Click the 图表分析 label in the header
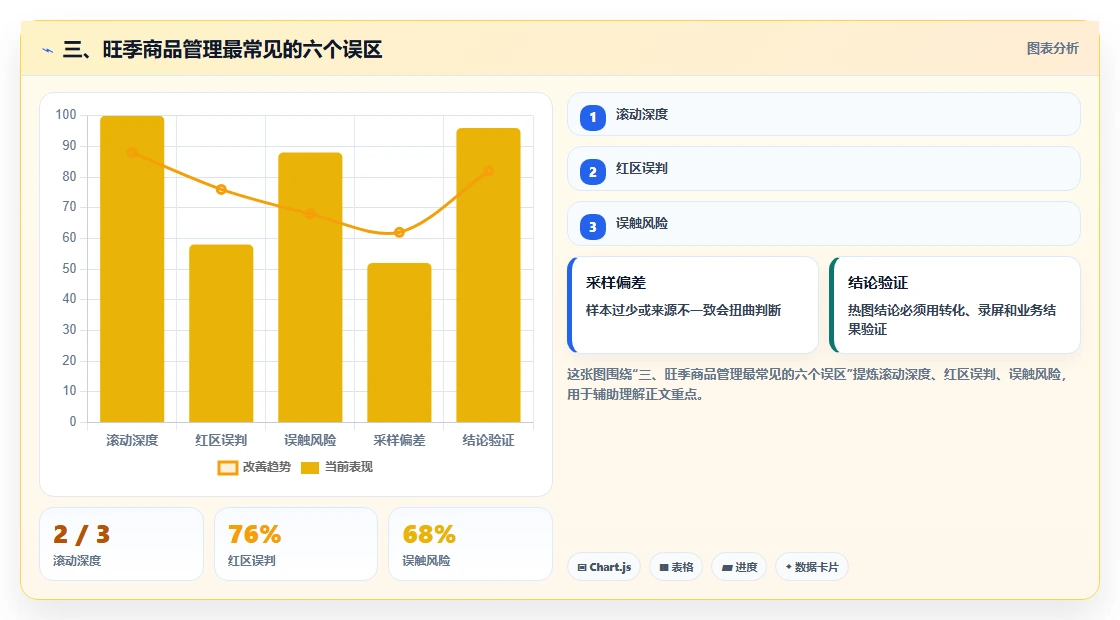This screenshot has width=1120, height=620. tap(1052, 49)
